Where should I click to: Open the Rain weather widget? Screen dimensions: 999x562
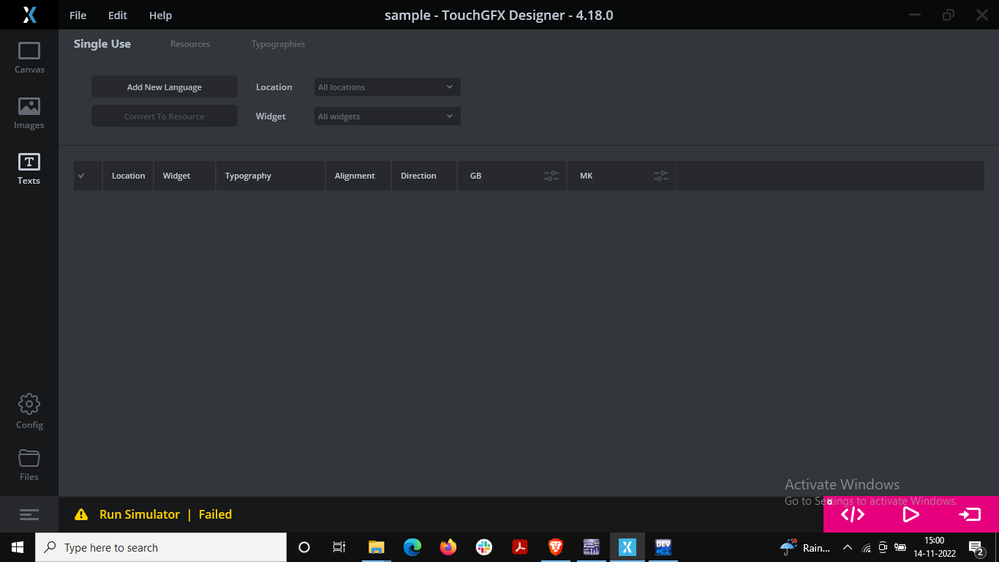click(805, 547)
